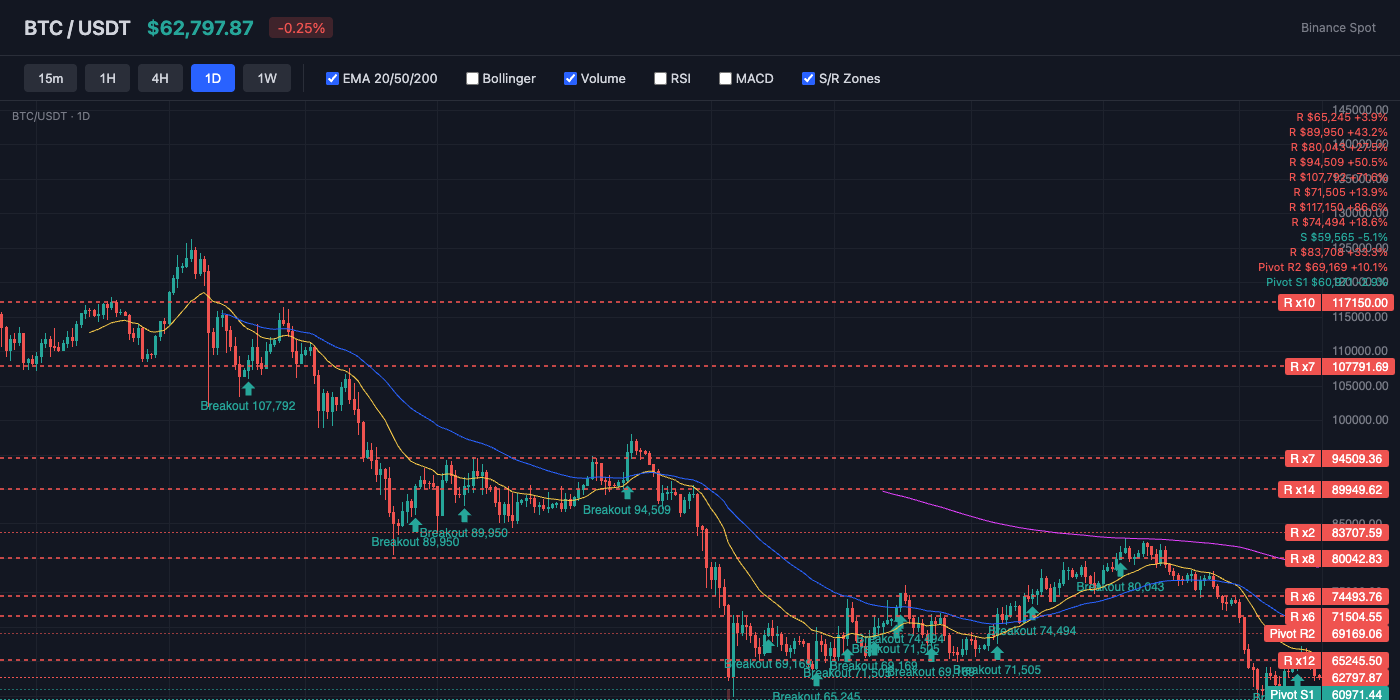
Task: Click the R x10 resistance badge
Action: tap(1299, 302)
